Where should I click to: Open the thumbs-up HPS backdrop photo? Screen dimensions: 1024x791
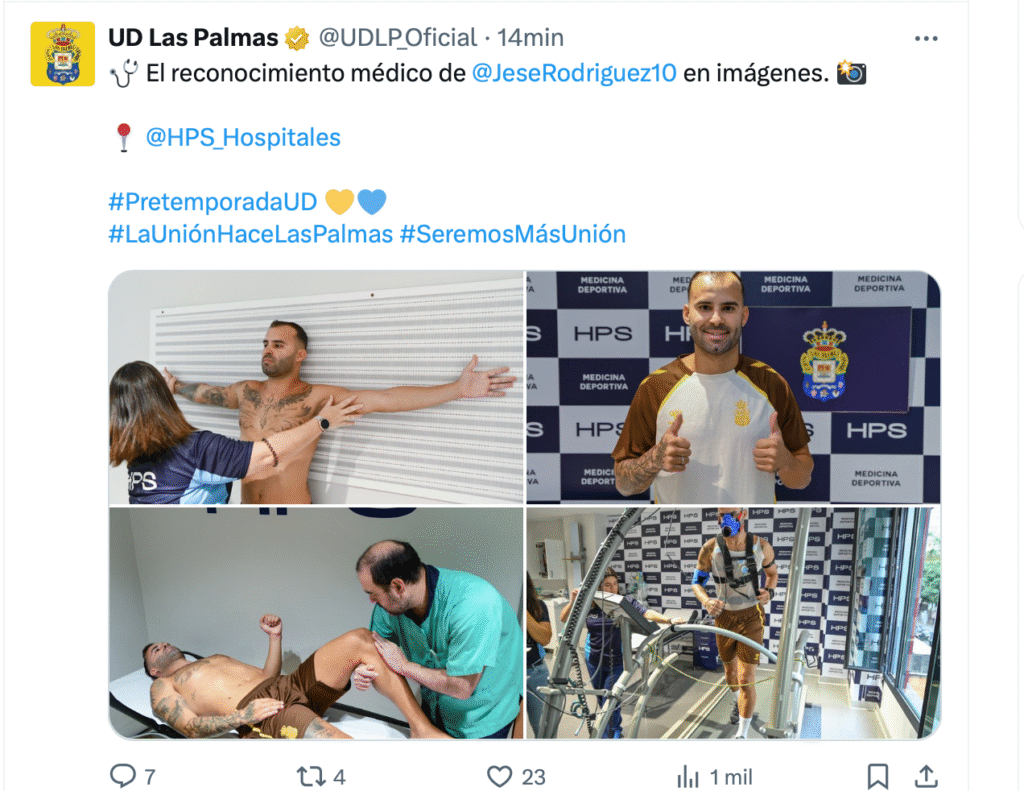click(x=733, y=387)
